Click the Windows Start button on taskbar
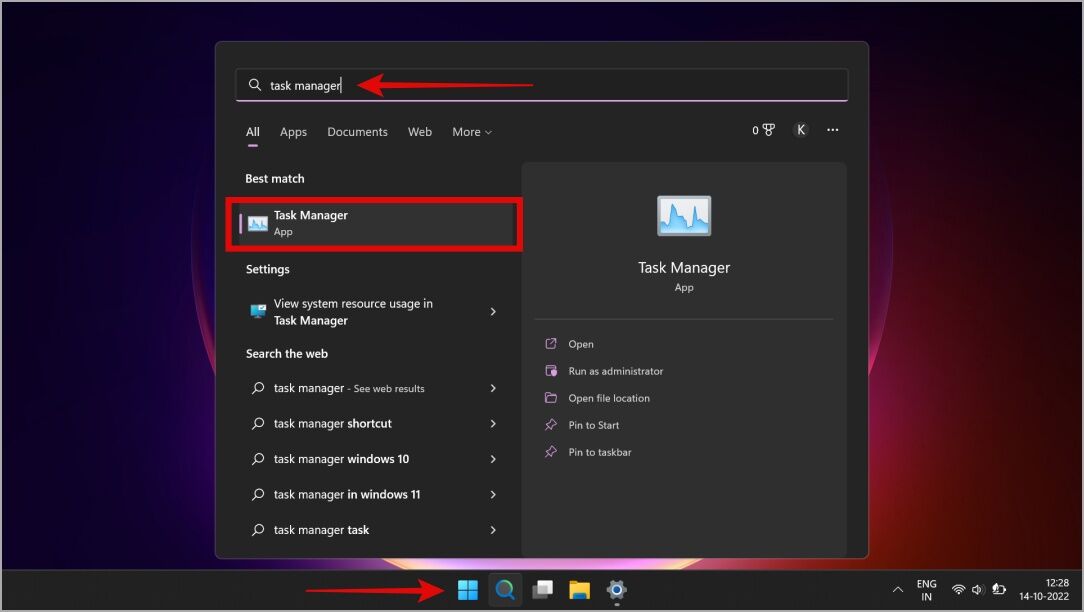 [468, 590]
